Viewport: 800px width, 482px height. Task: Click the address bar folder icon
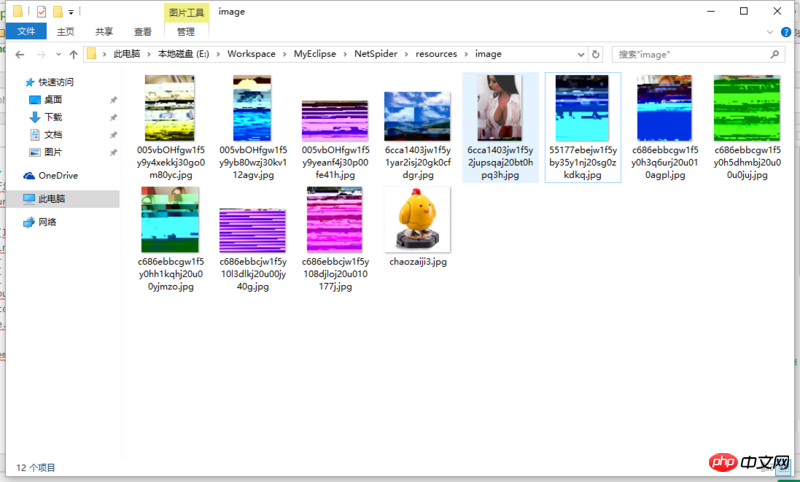pos(92,54)
